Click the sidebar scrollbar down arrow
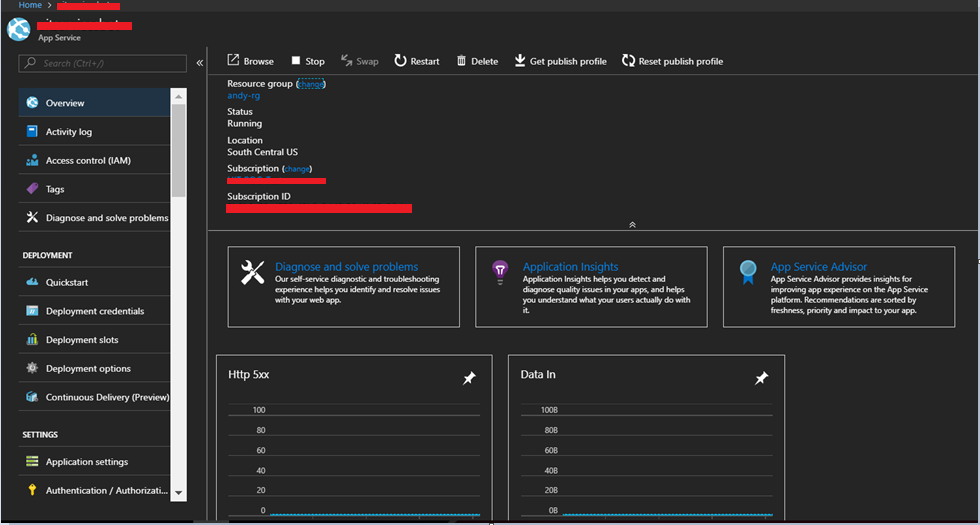The height and width of the screenshot is (525, 980). point(178,493)
